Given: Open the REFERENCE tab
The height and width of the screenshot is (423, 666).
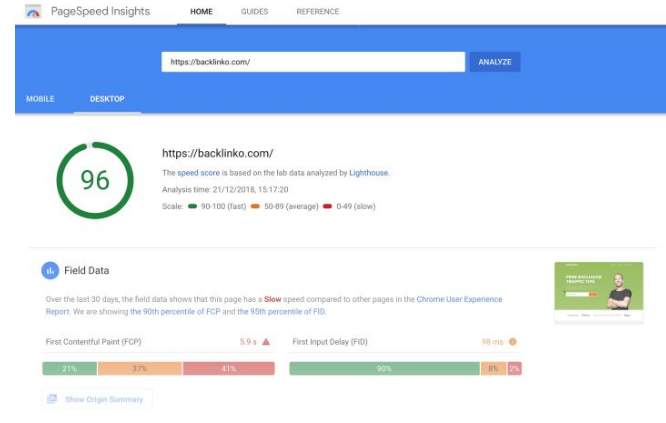Looking at the screenshot, I should click(318, 12).
